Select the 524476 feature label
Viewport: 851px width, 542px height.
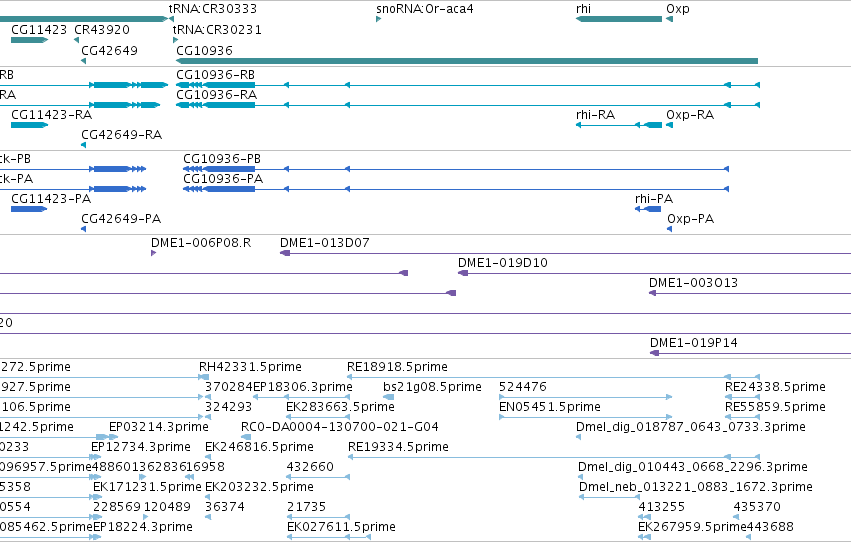tap(523, 387)
